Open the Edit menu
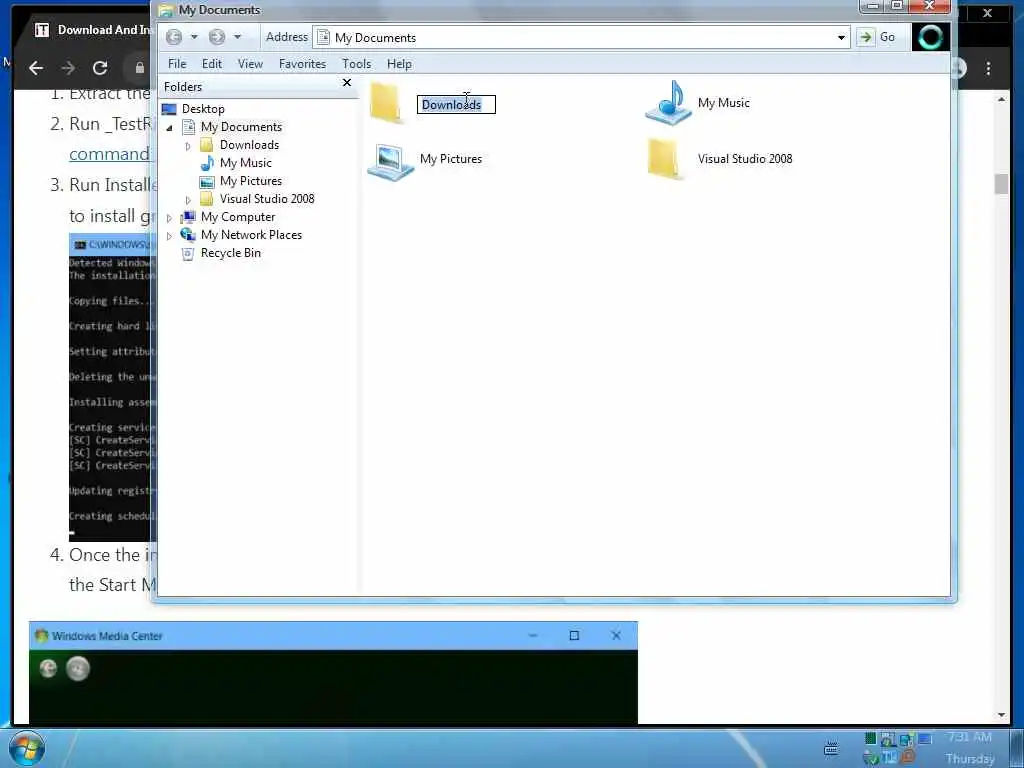 coord(212,64)
